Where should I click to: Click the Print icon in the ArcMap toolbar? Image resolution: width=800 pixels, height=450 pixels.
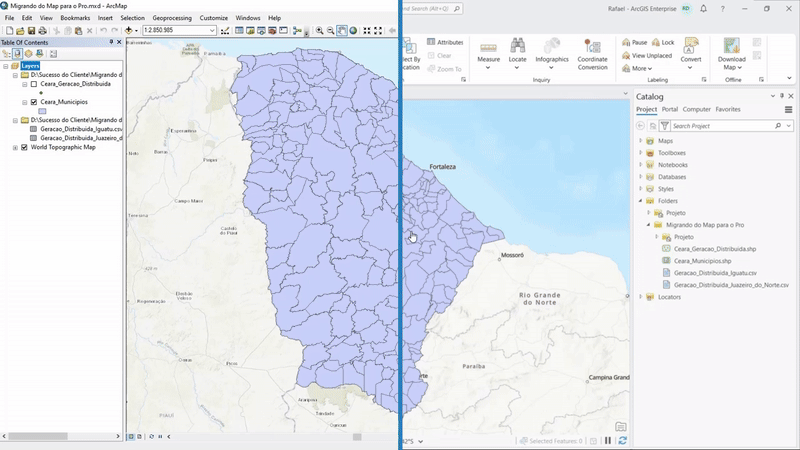(x=42, y=31)
